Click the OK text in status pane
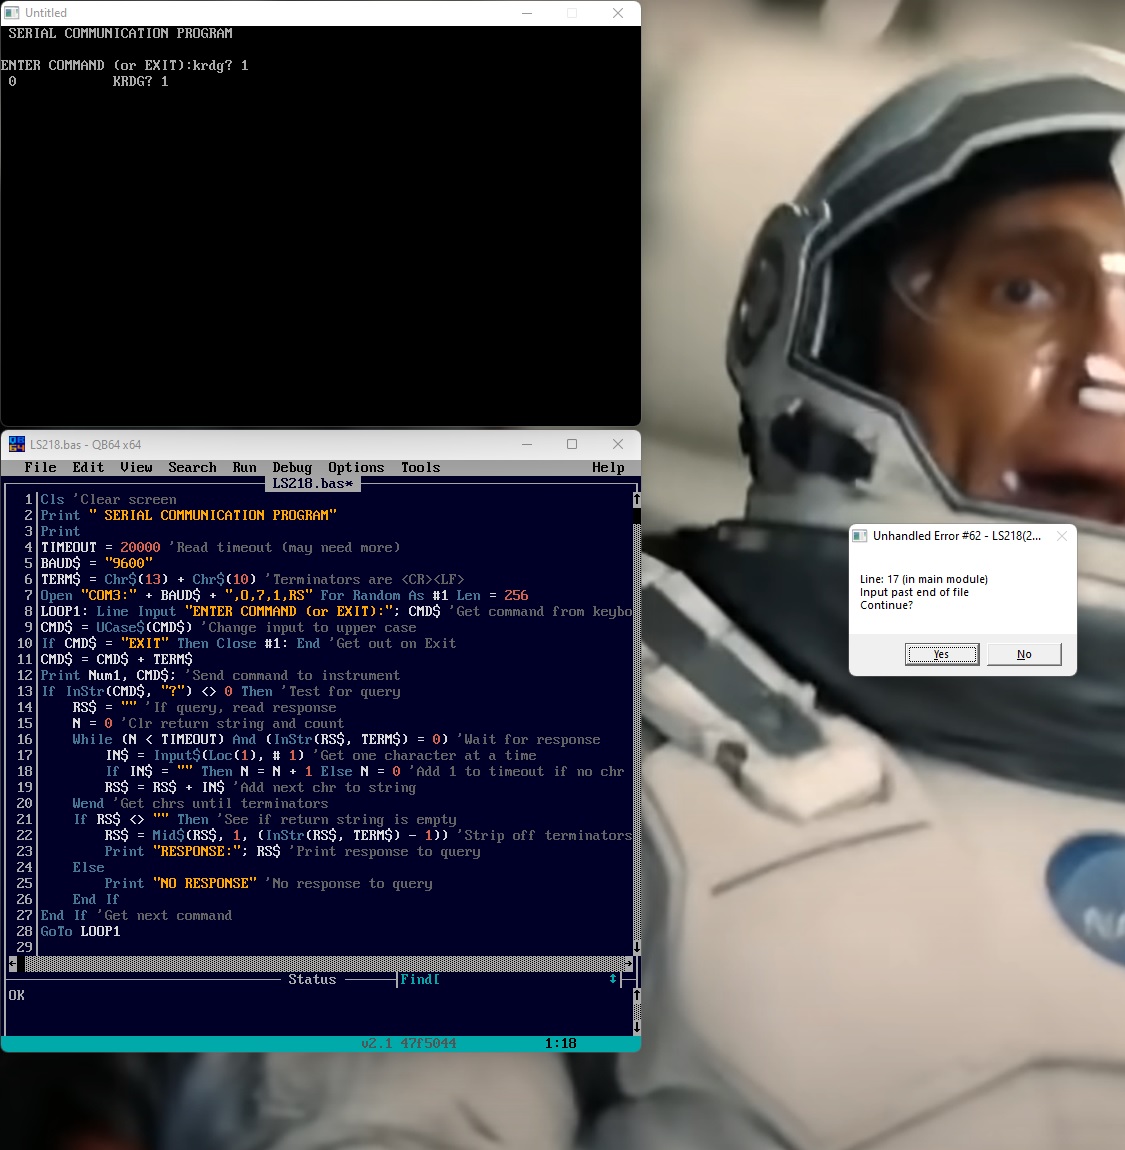Viewport: 1125px width, 1150px height. click(x=16, y=995)
